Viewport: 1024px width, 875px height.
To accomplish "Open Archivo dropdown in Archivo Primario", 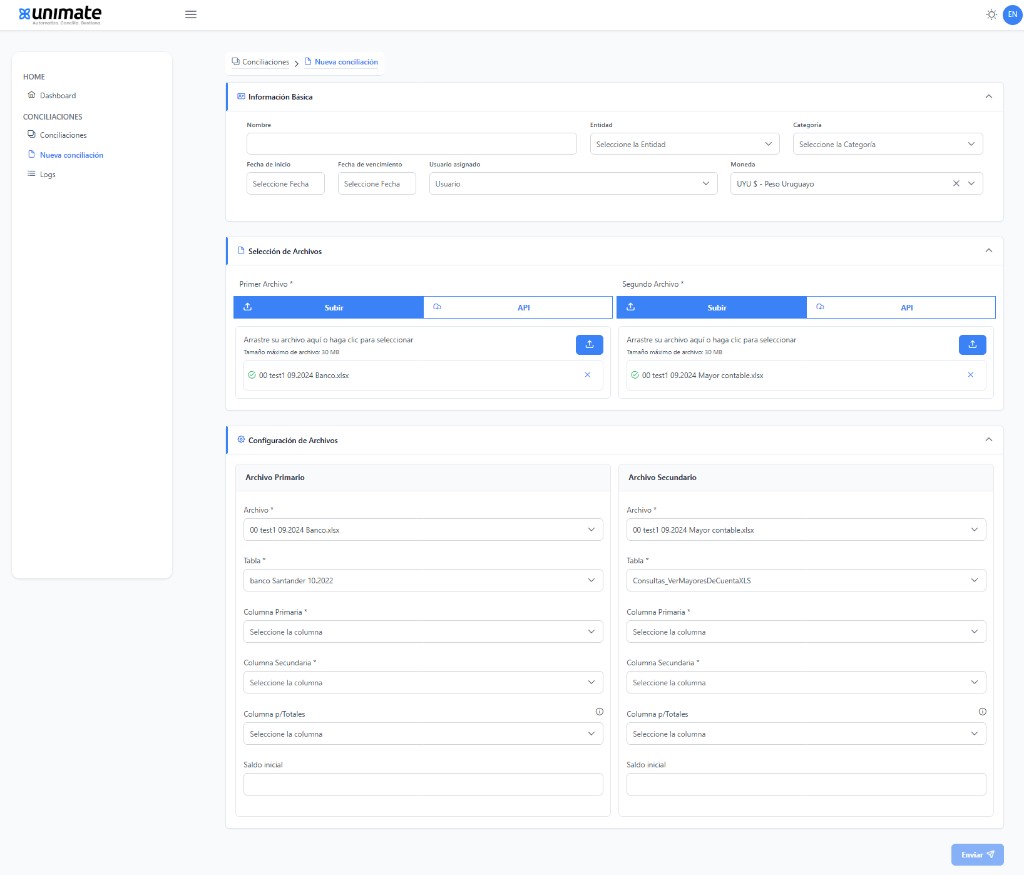I will coord(423,530).
